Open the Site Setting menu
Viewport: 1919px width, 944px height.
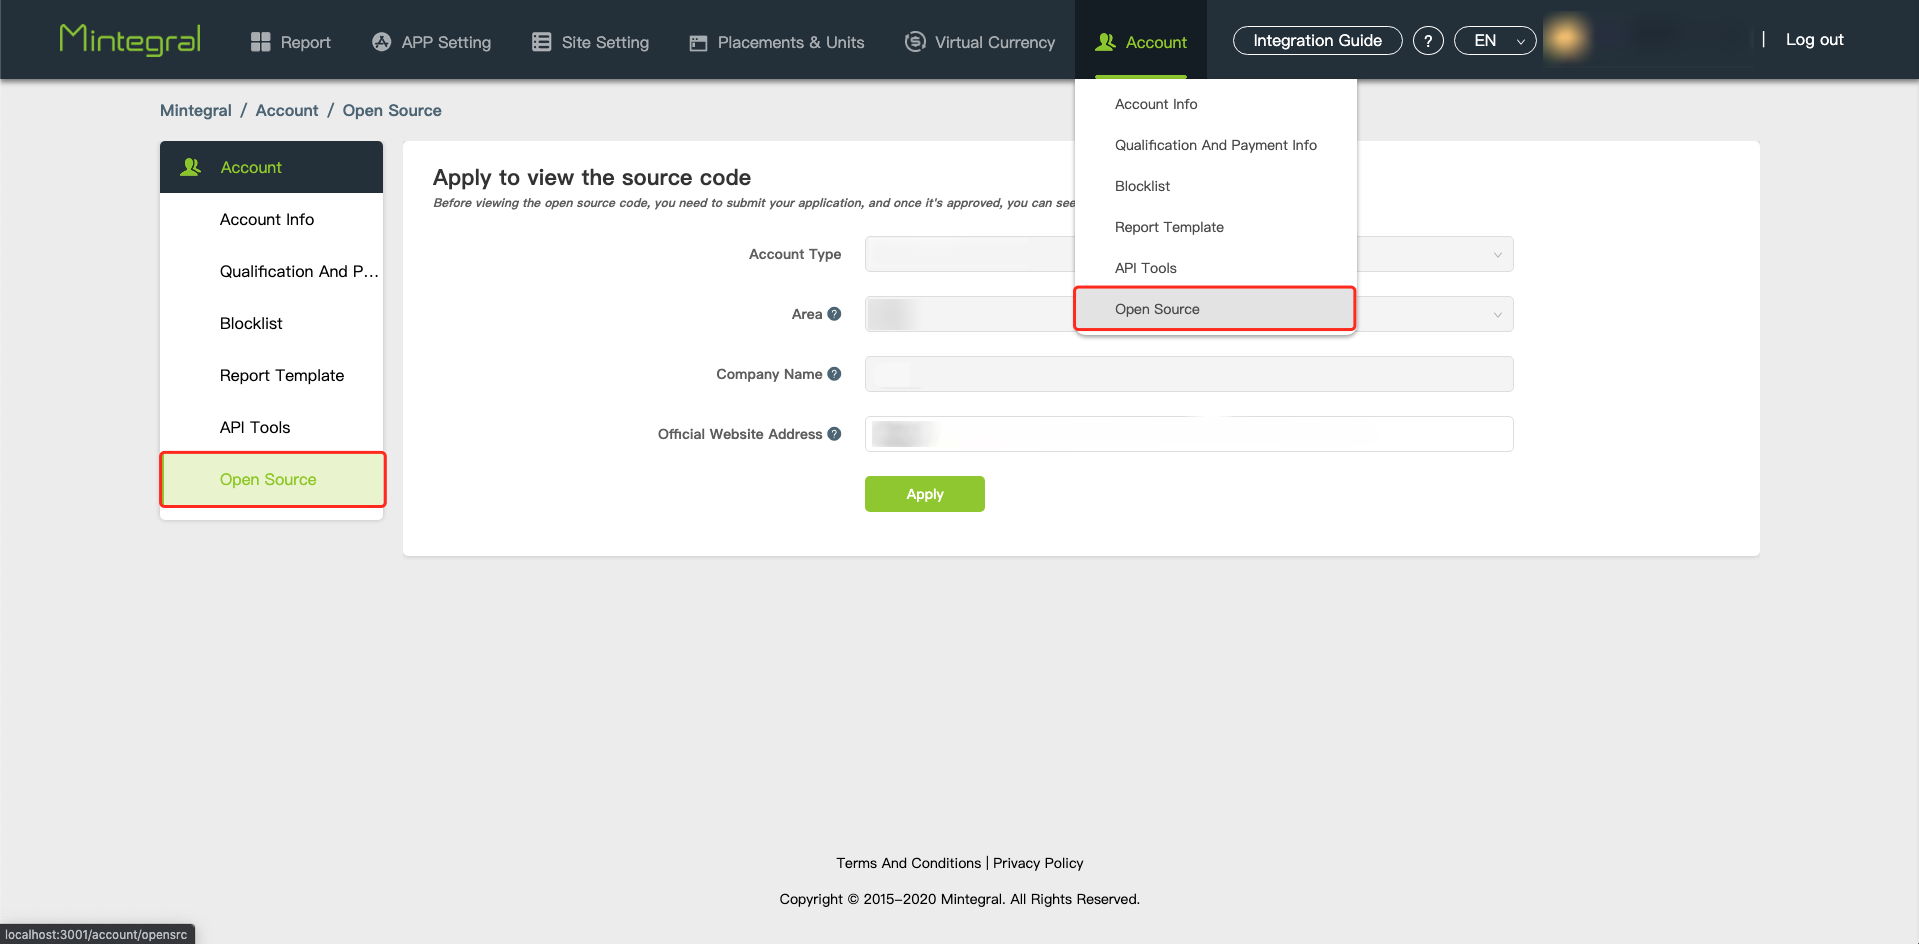click(590, 42)
